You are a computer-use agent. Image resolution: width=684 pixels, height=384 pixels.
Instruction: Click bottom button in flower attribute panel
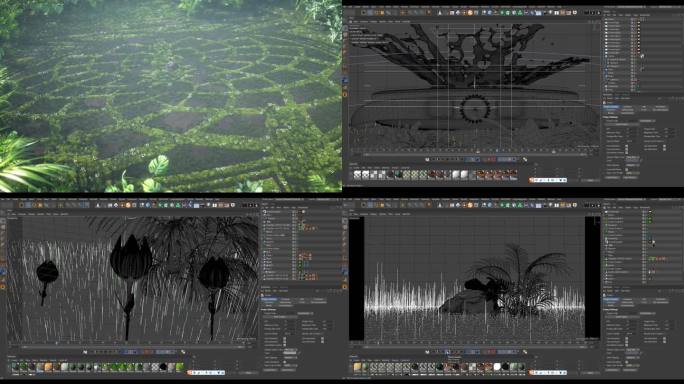tap(271, 370)
